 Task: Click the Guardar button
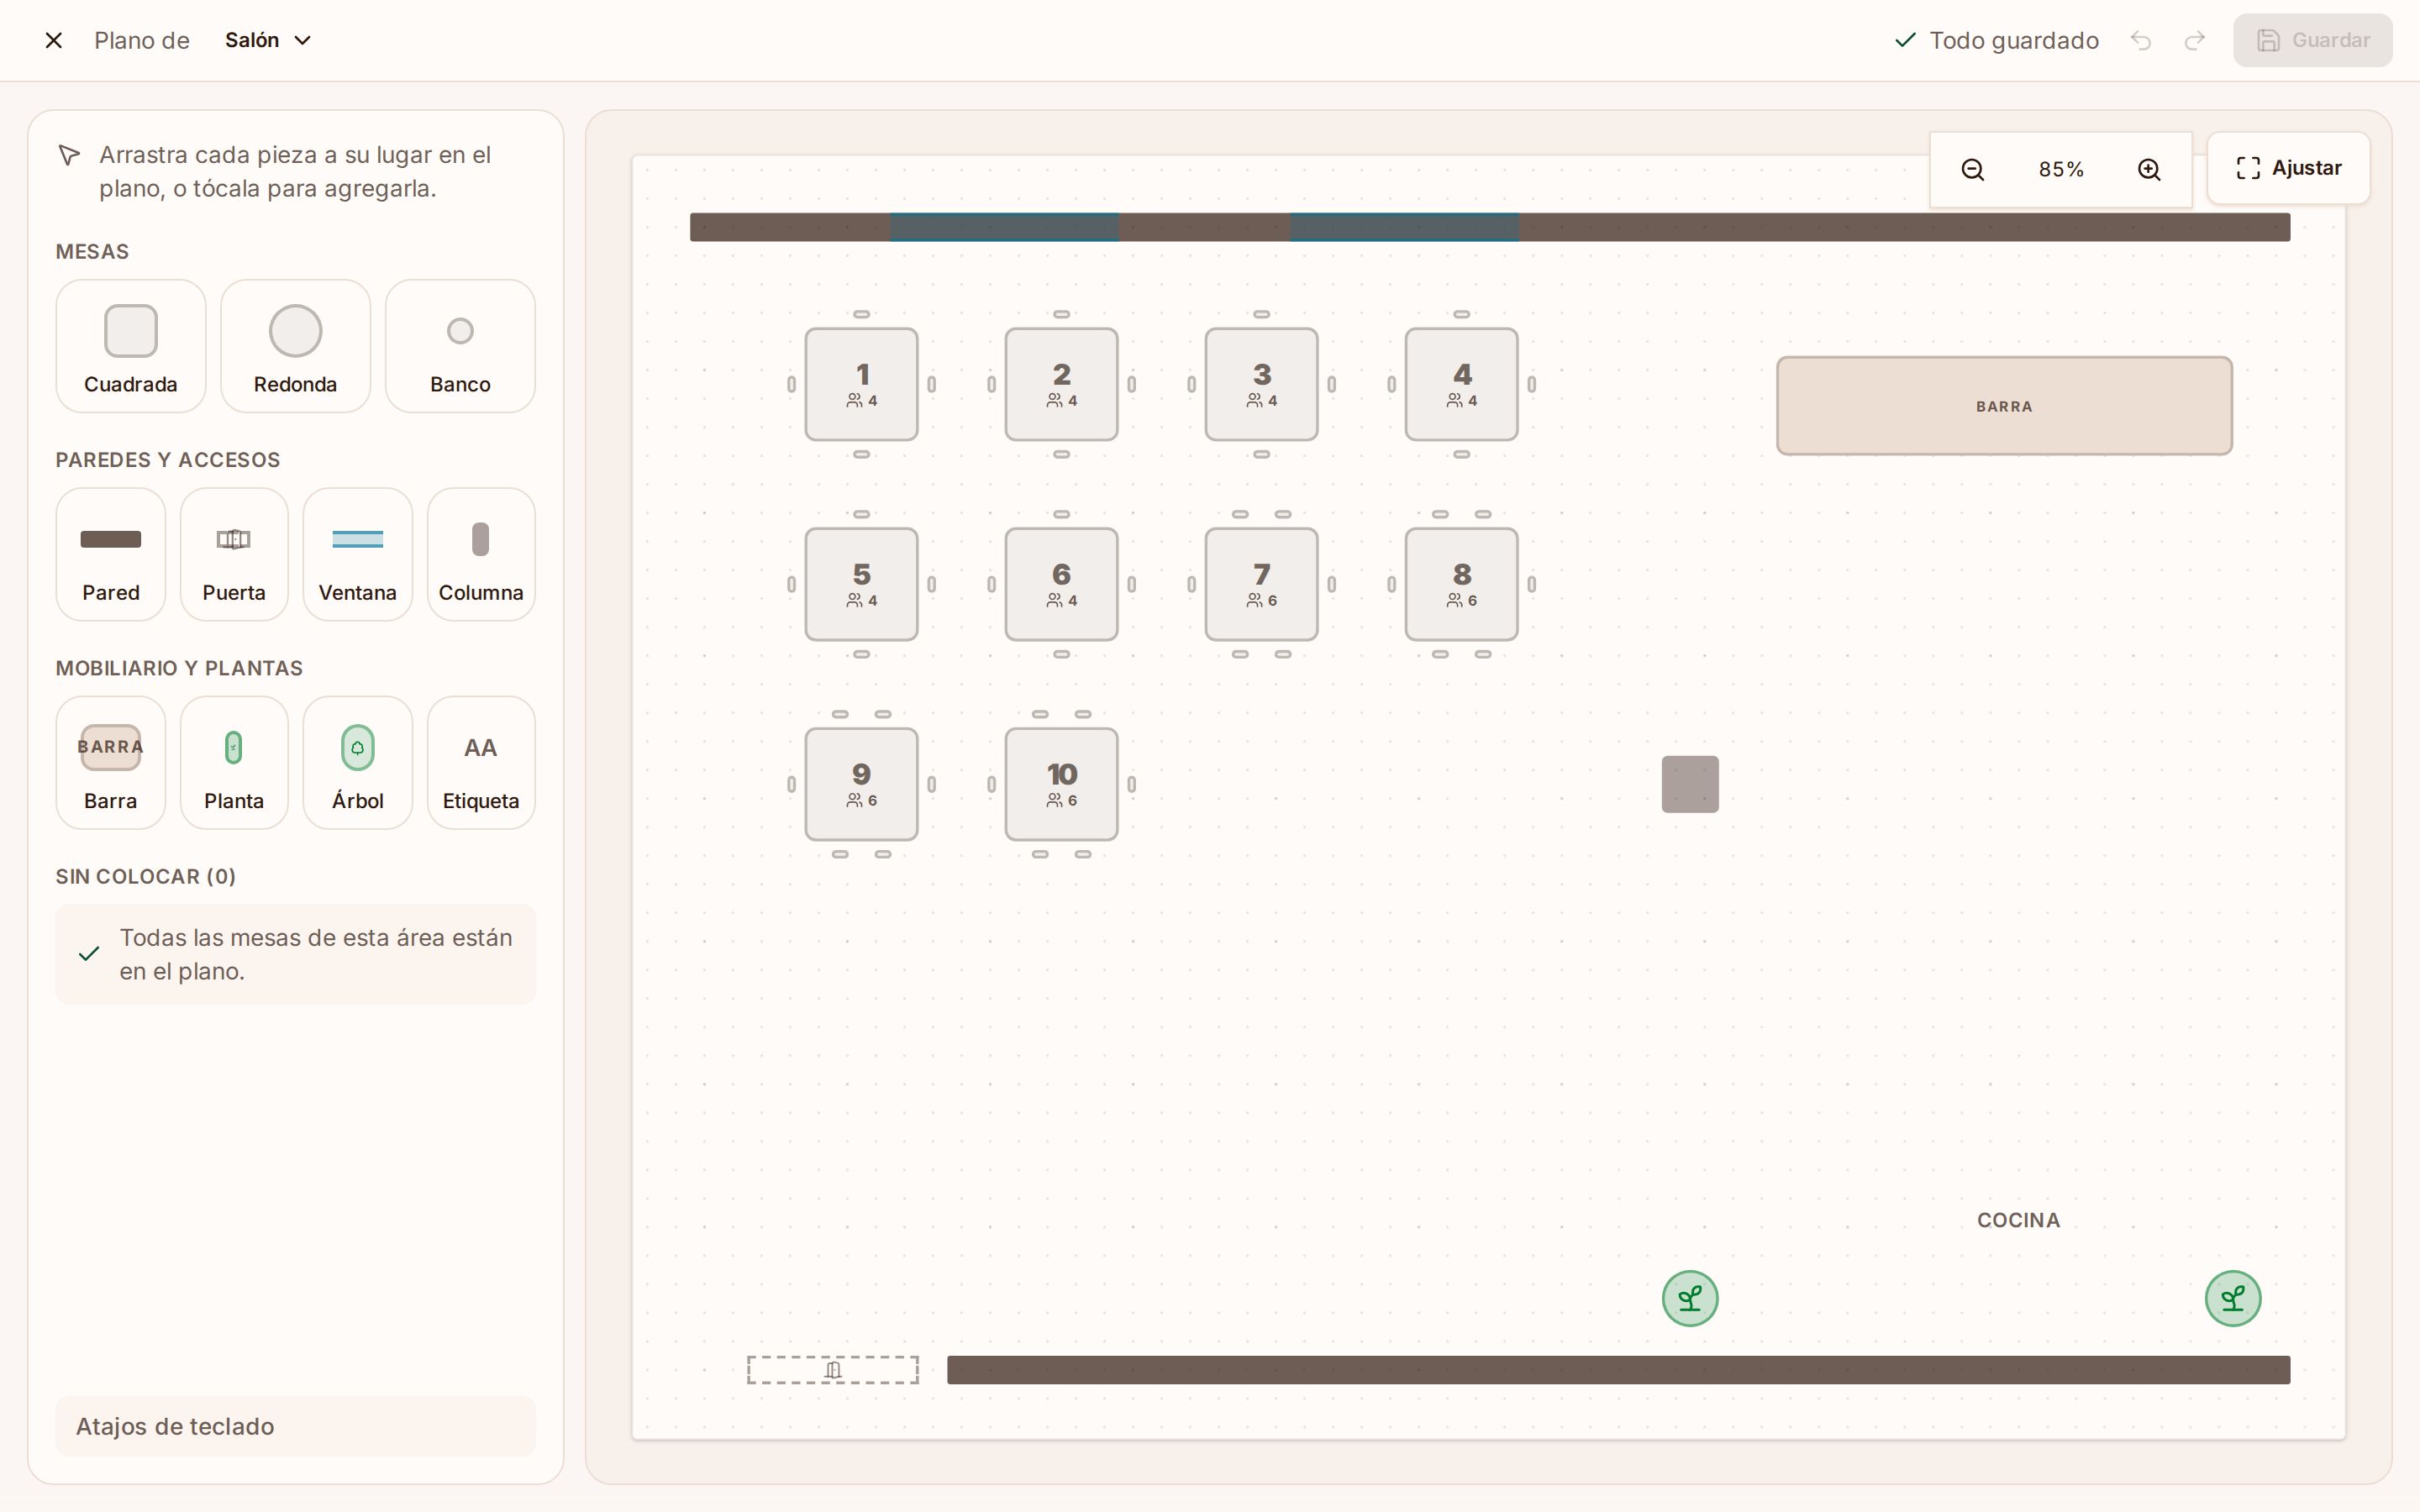click(x=2313, y=40)
